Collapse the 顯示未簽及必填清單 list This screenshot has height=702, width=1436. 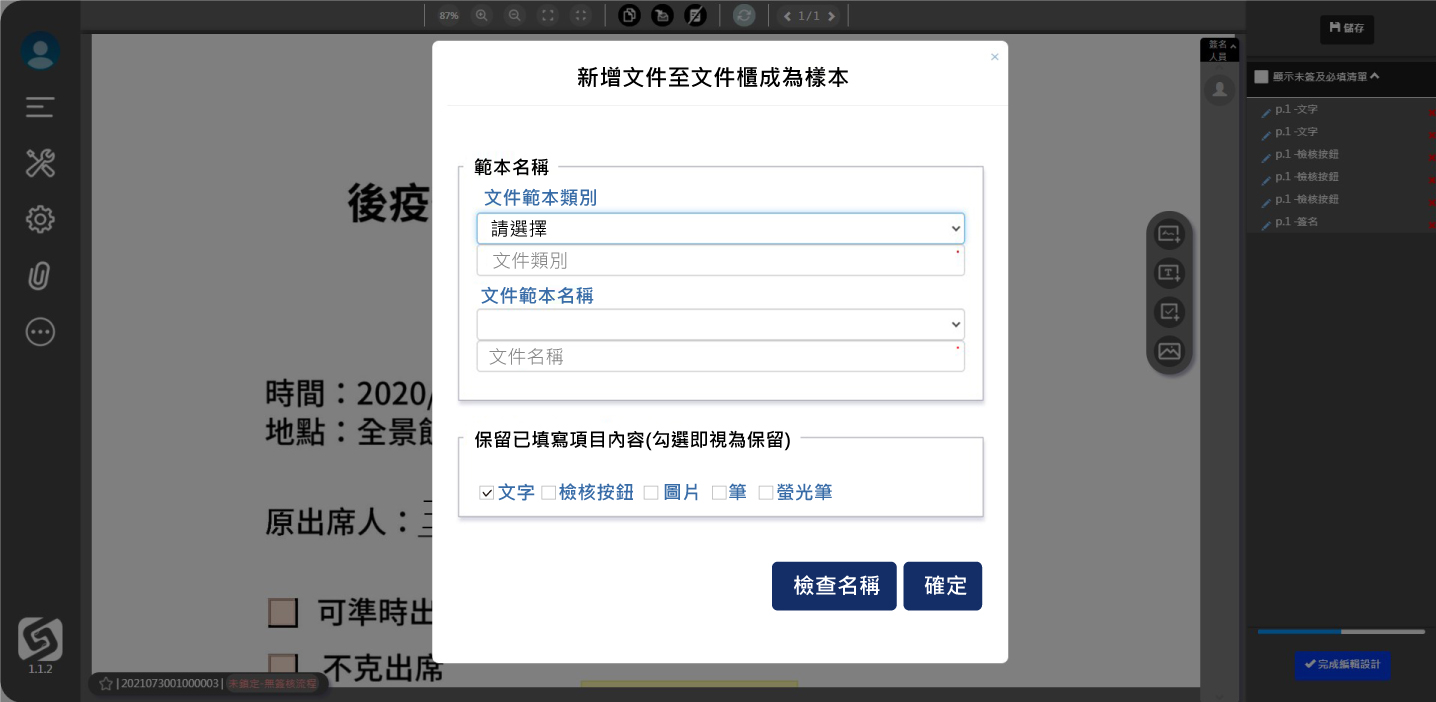[1374, 76]
